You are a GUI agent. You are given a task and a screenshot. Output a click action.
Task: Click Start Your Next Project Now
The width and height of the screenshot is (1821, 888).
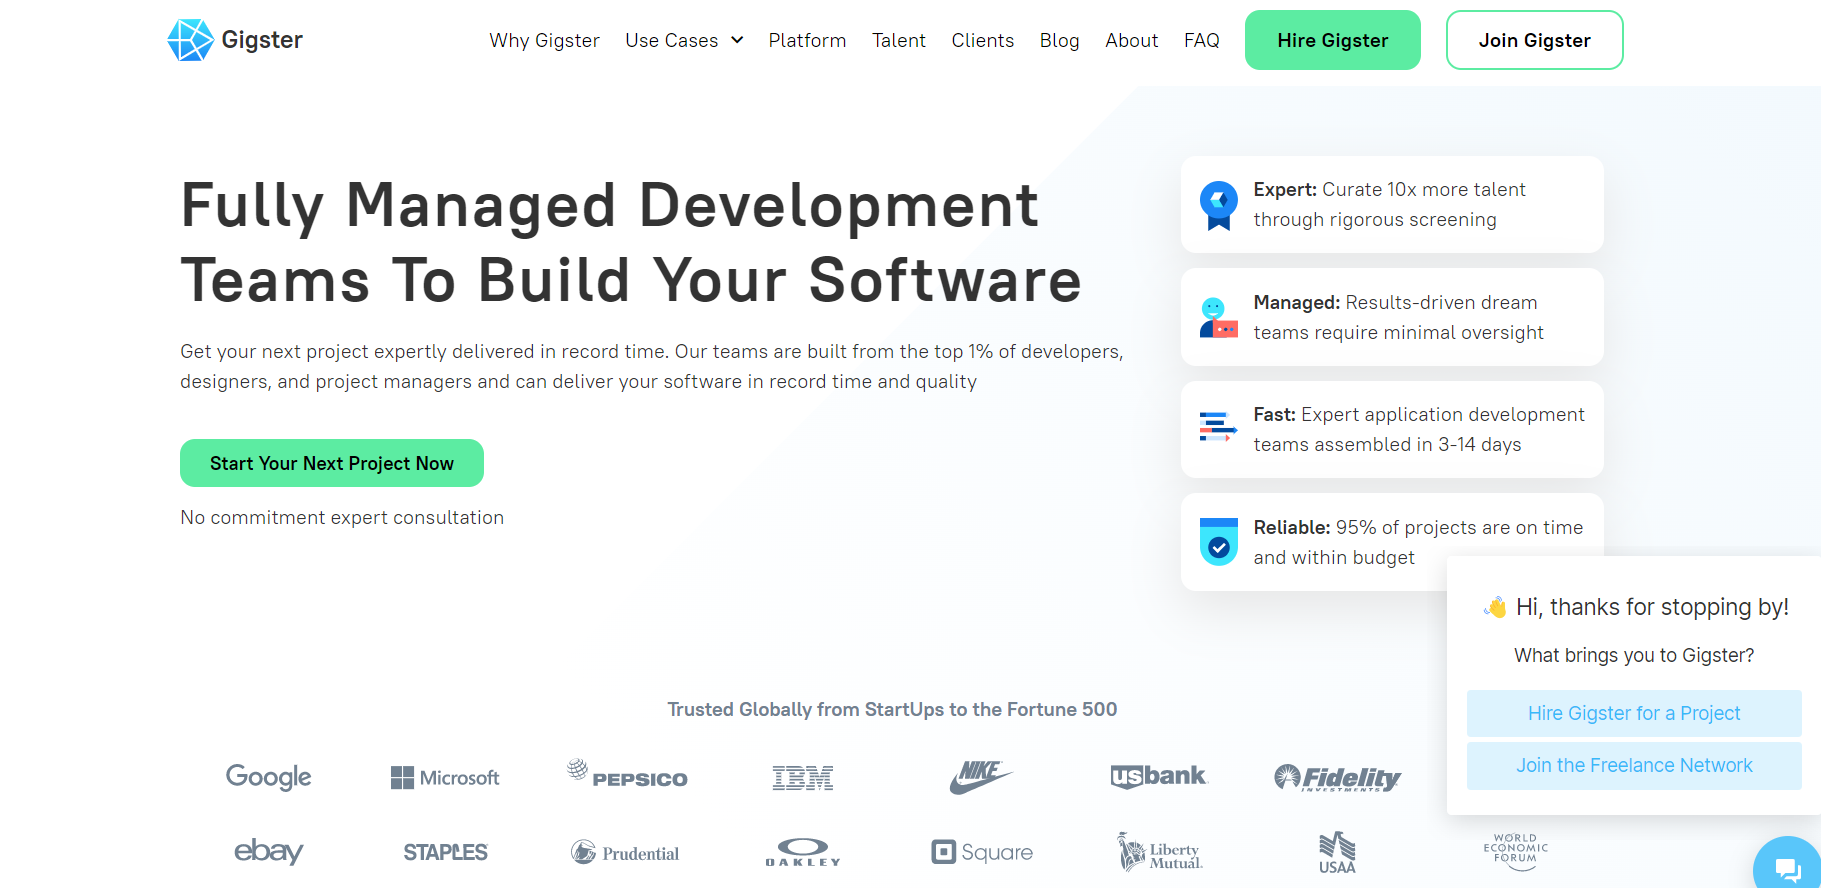click(x=332, y=463)
